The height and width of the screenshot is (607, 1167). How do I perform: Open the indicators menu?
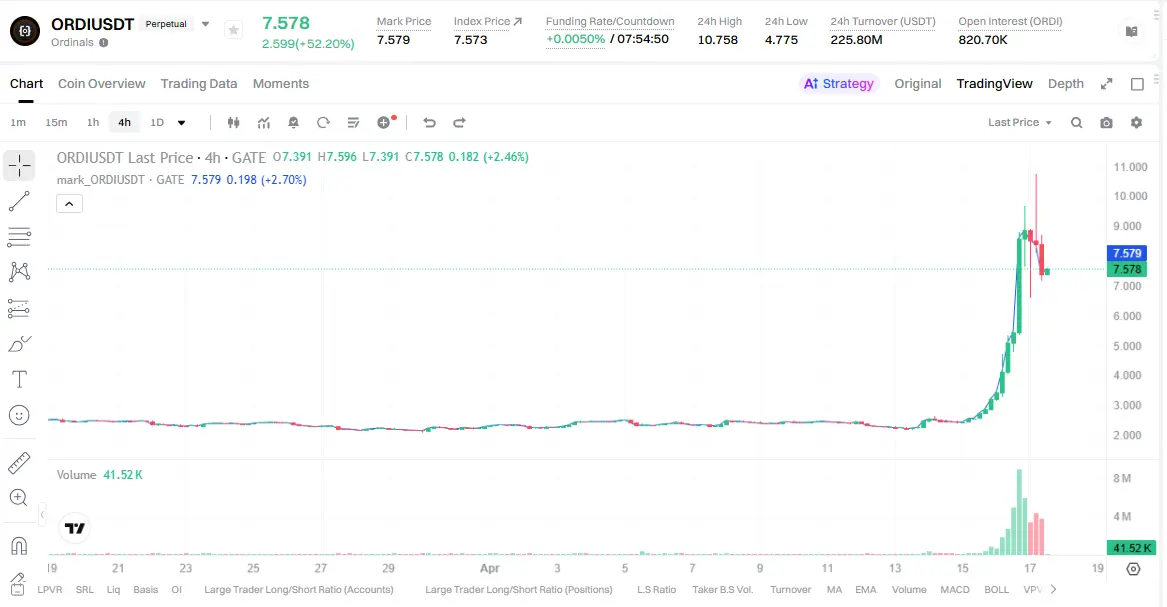click(263, 123)
